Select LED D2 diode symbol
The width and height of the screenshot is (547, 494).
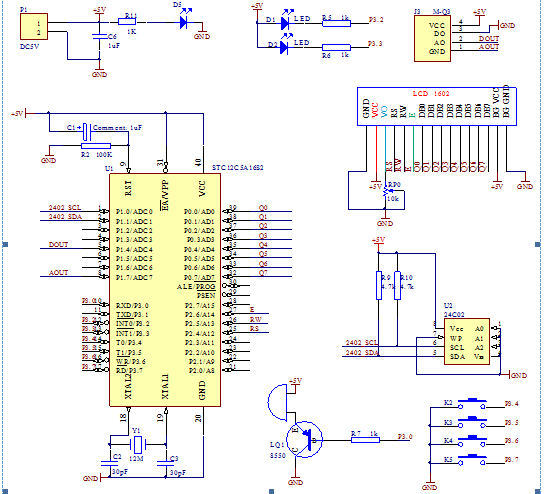click(x=285, y=45)
